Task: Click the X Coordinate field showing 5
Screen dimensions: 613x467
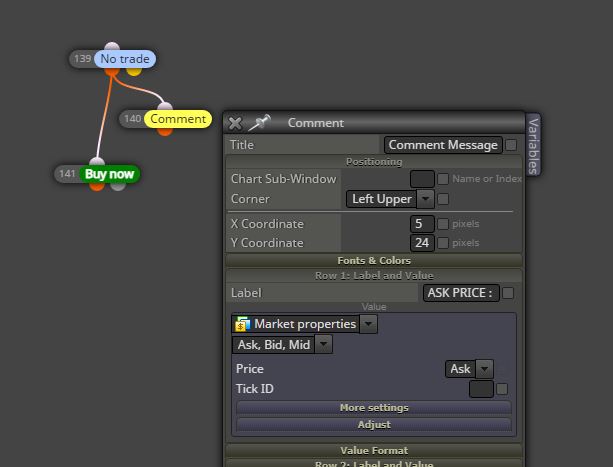Action: [x=422, y=224]
